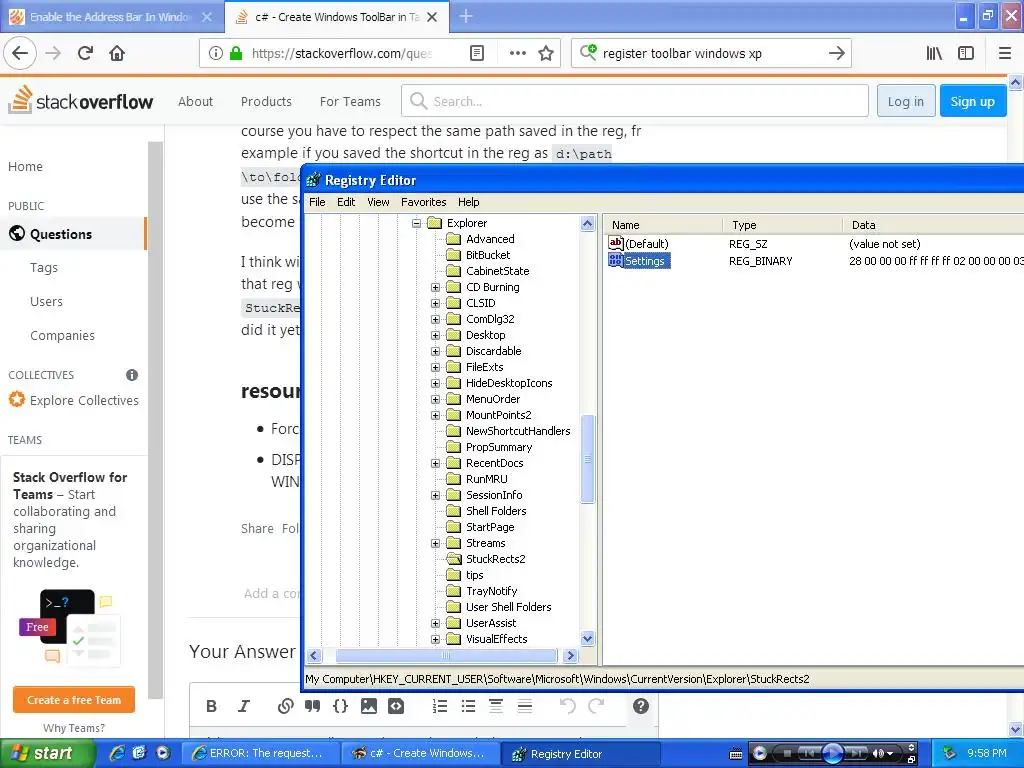Expand the Streams registry key
Screen dimensions: 1024x768
(x=436, y=543)
